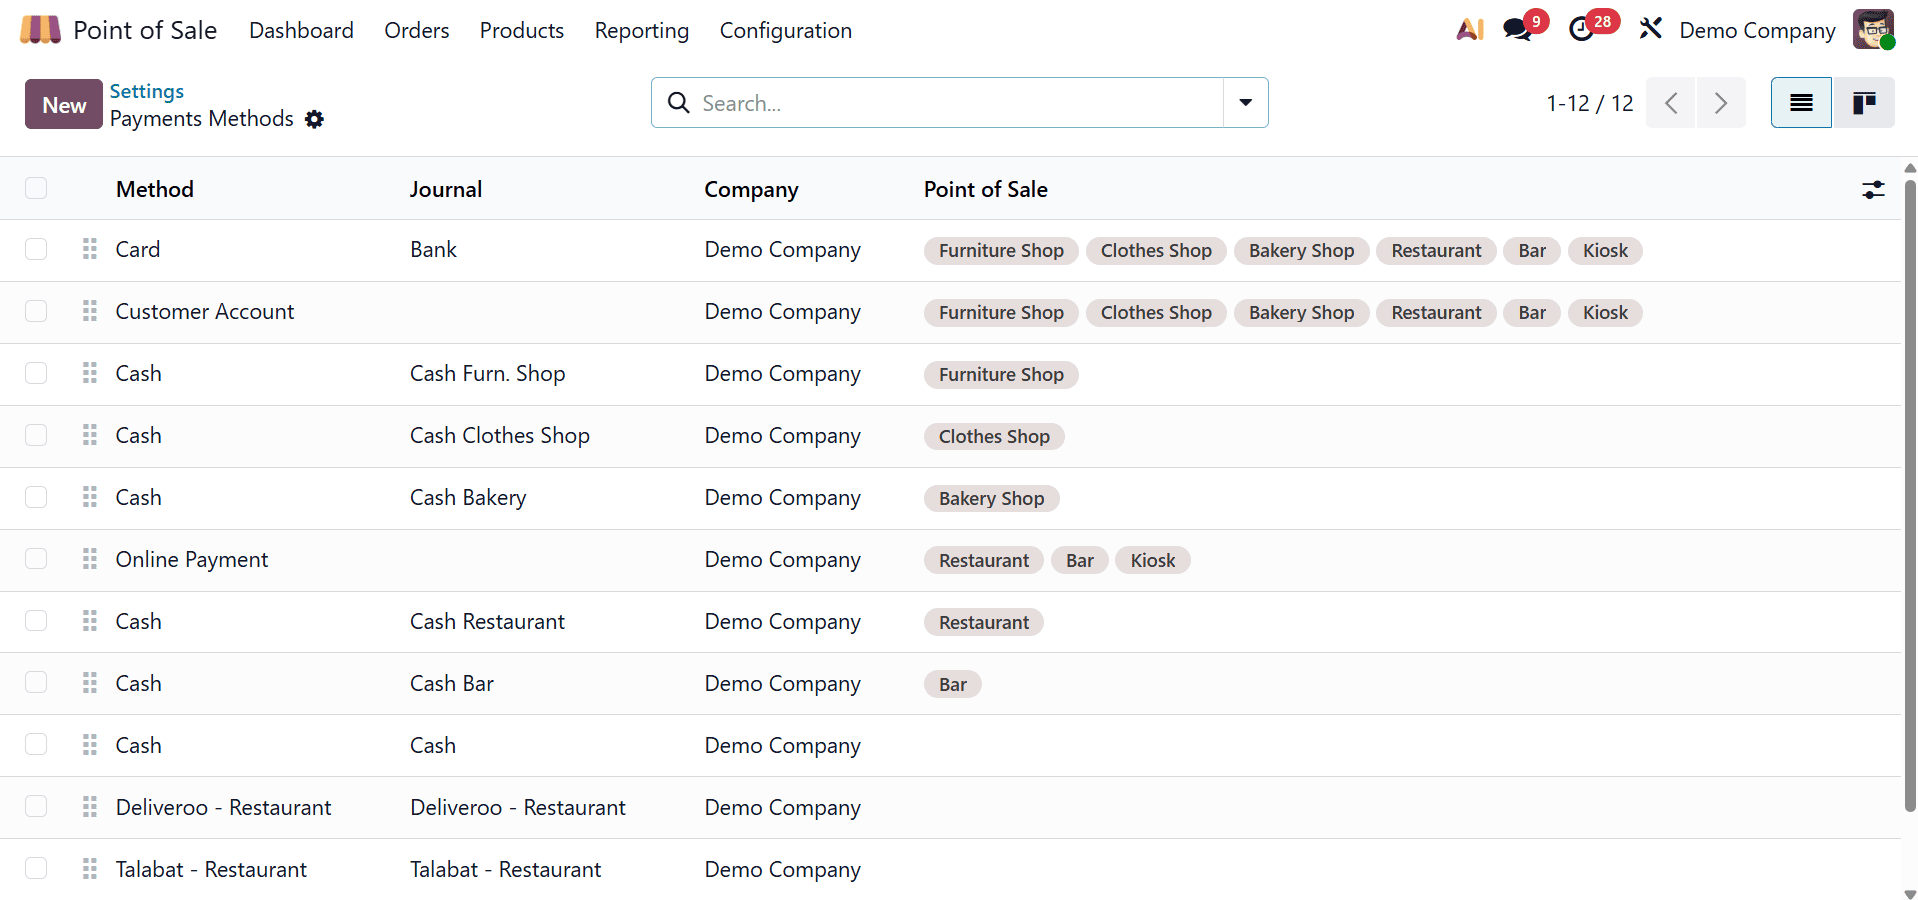Switch to list view

(1799, 102)
